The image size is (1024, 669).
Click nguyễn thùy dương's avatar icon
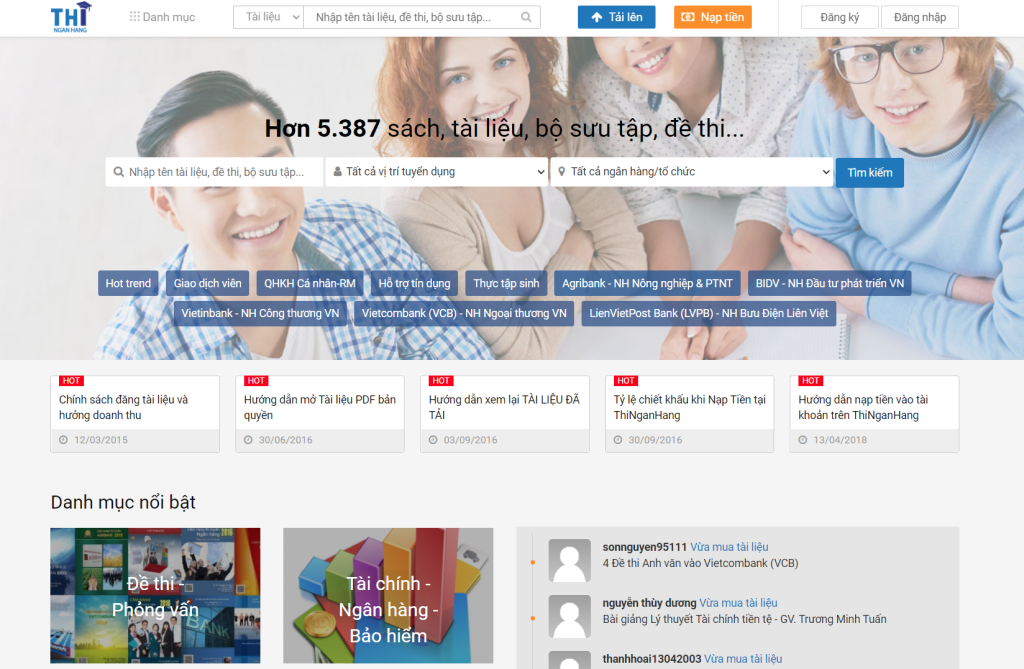(569, 617)
